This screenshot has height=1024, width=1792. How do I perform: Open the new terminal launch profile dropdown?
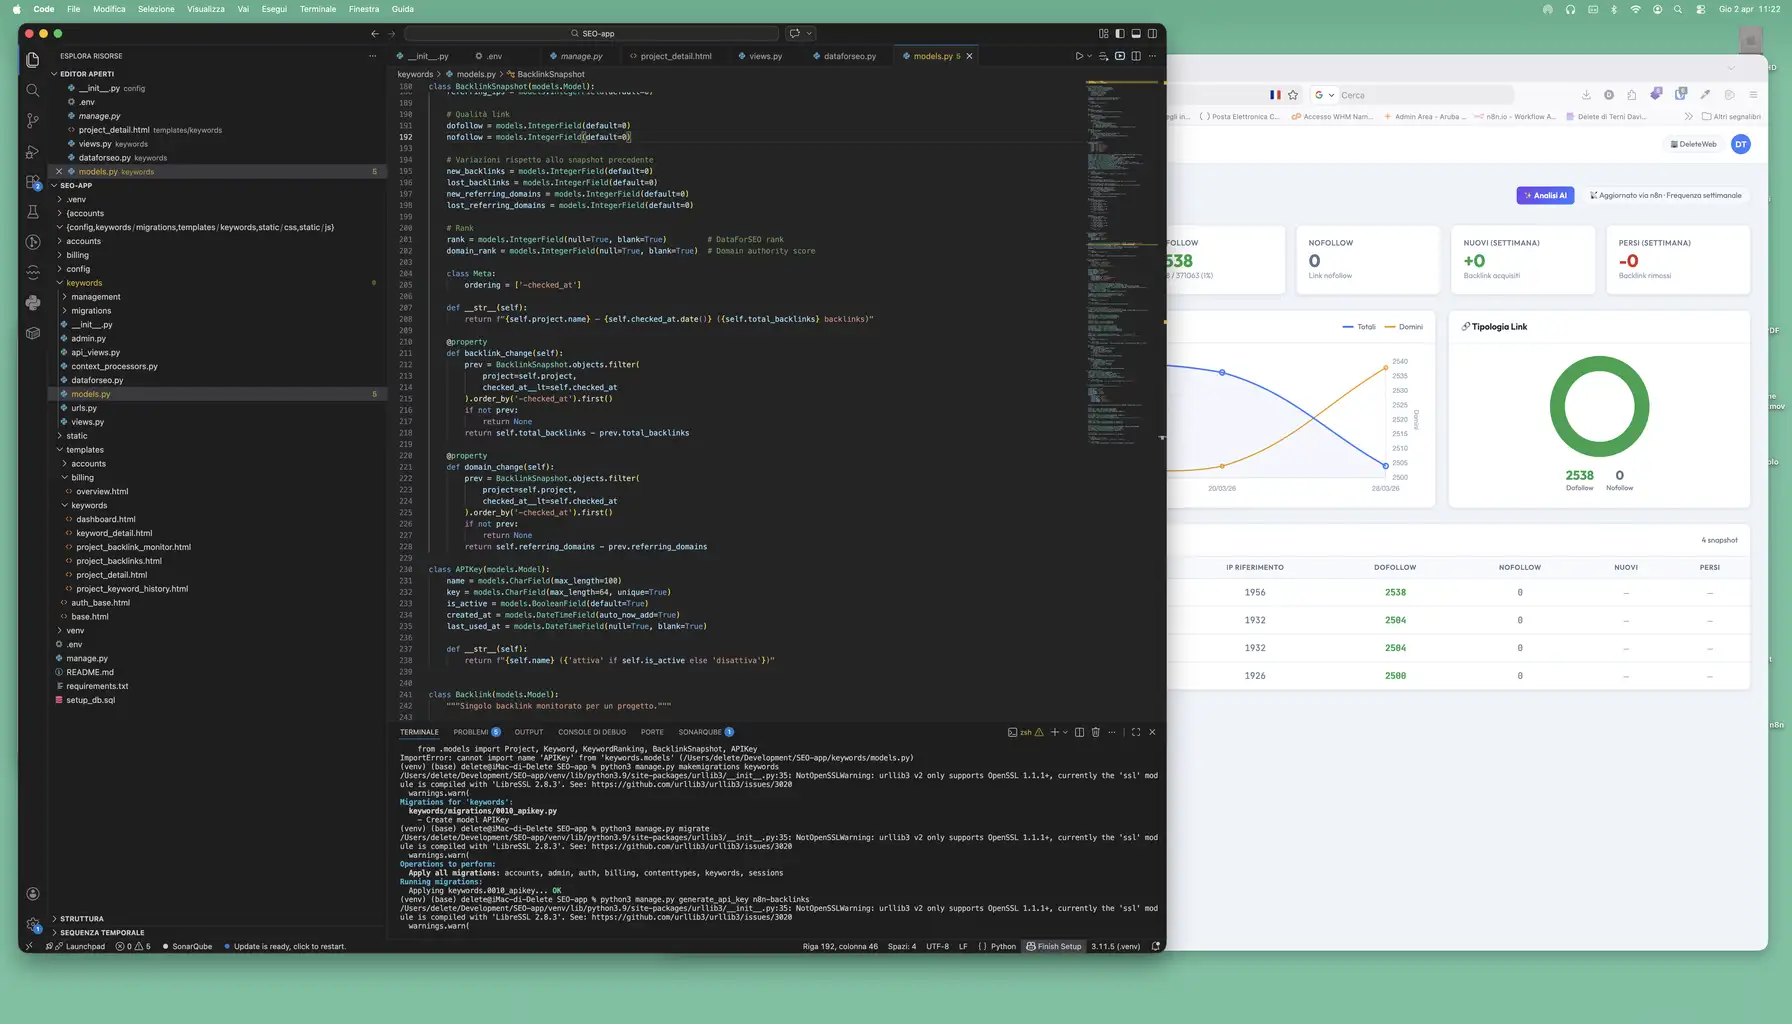[1065, 732]
